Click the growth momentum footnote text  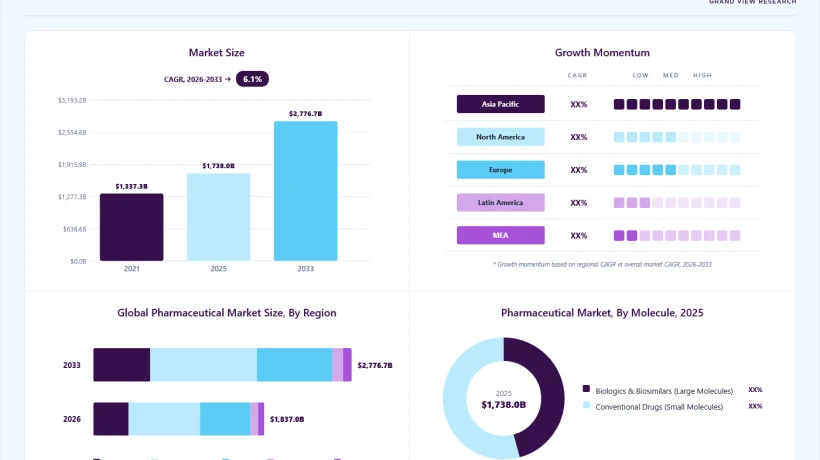click(x=602, y=264)
